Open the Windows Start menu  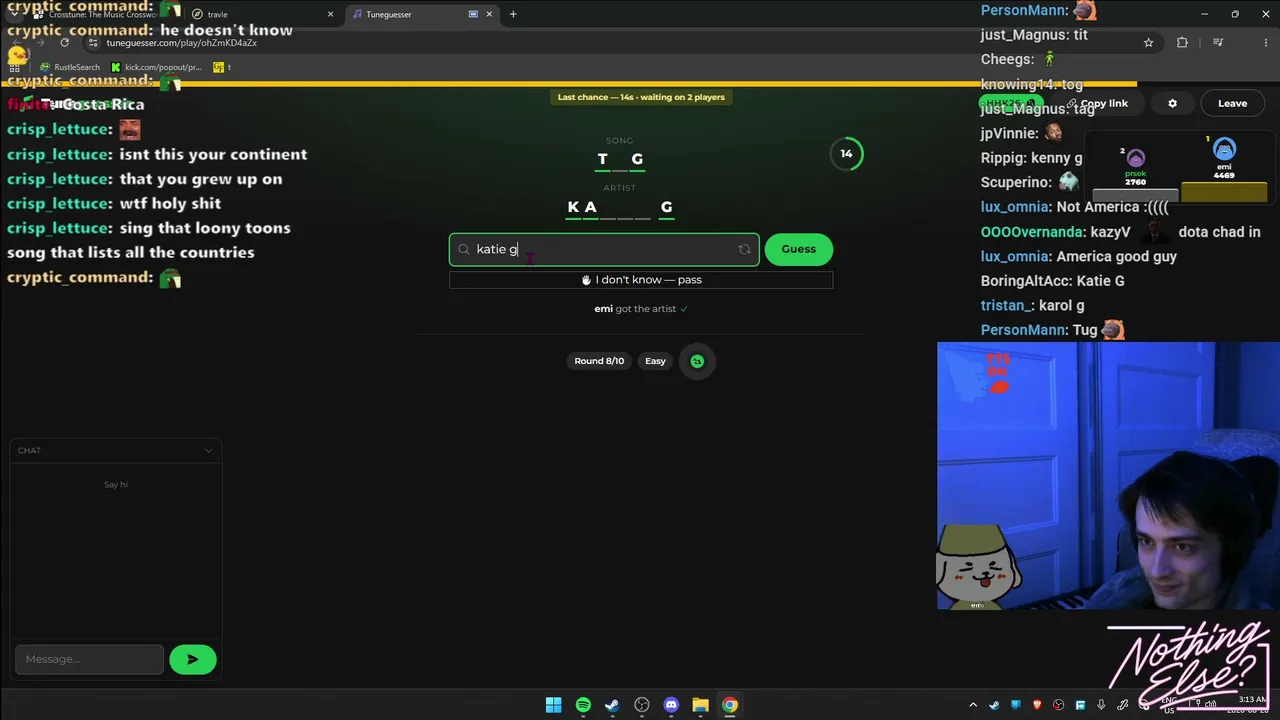point(553,705)
